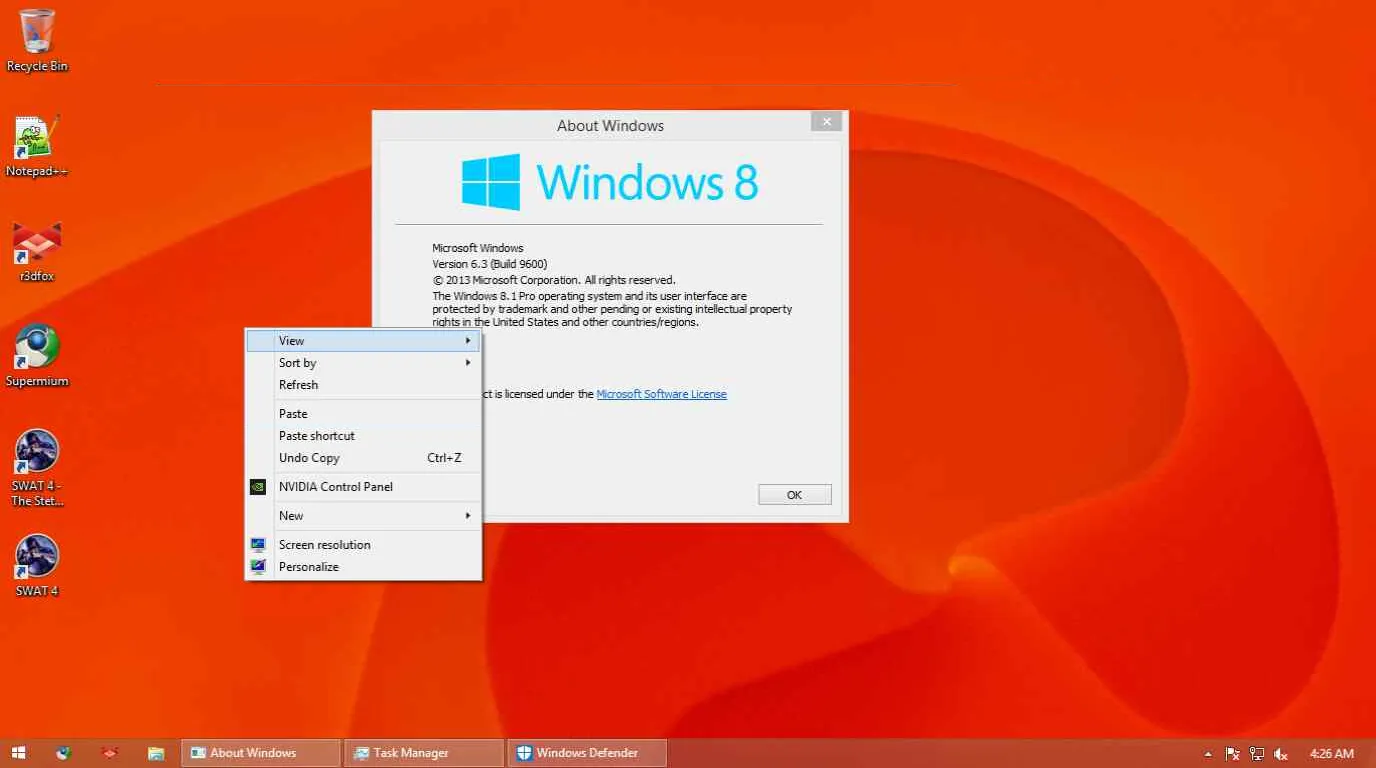Click the Version 6.3 (Build 9600) text

tap(489, 264)
